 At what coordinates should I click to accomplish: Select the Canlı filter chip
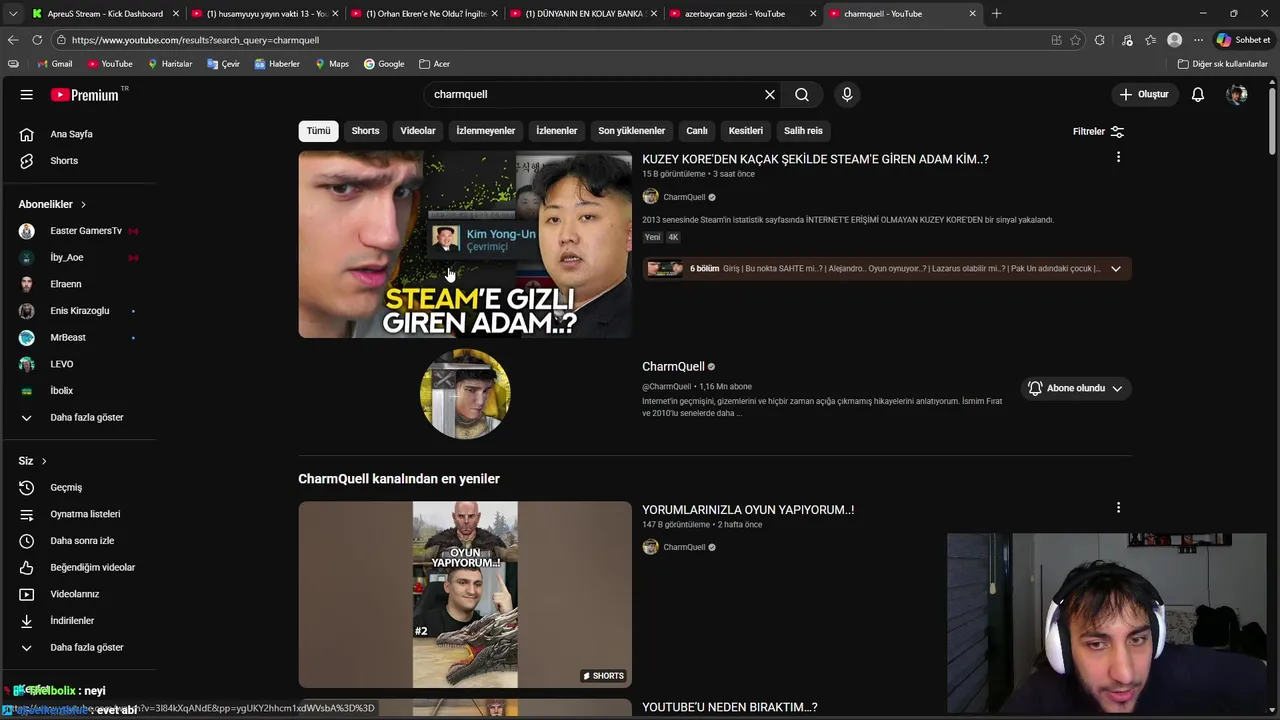click(697, 131)
